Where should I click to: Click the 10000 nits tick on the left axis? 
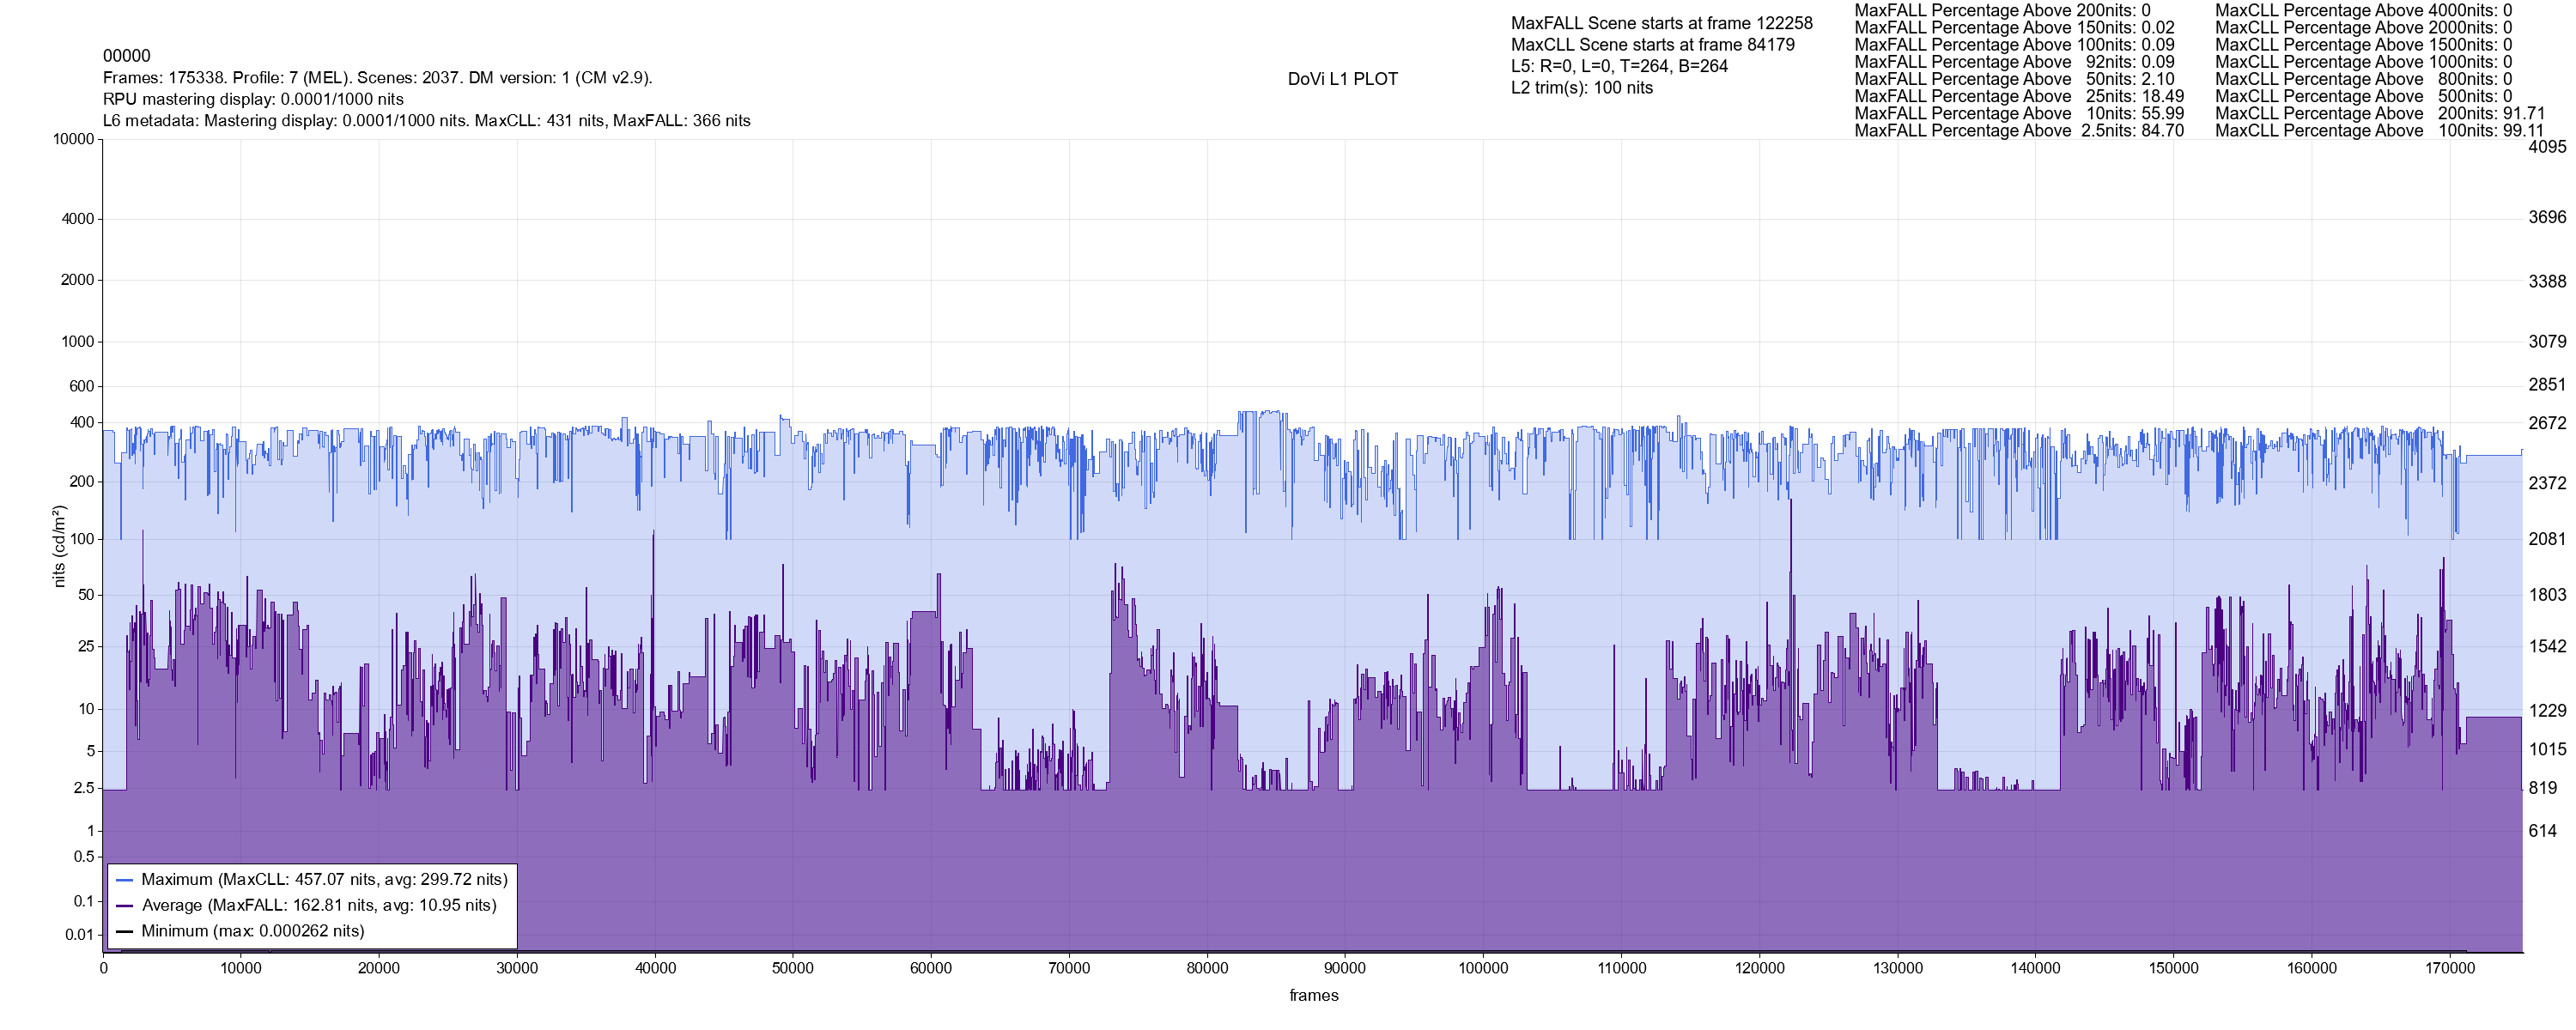point(73,139)
